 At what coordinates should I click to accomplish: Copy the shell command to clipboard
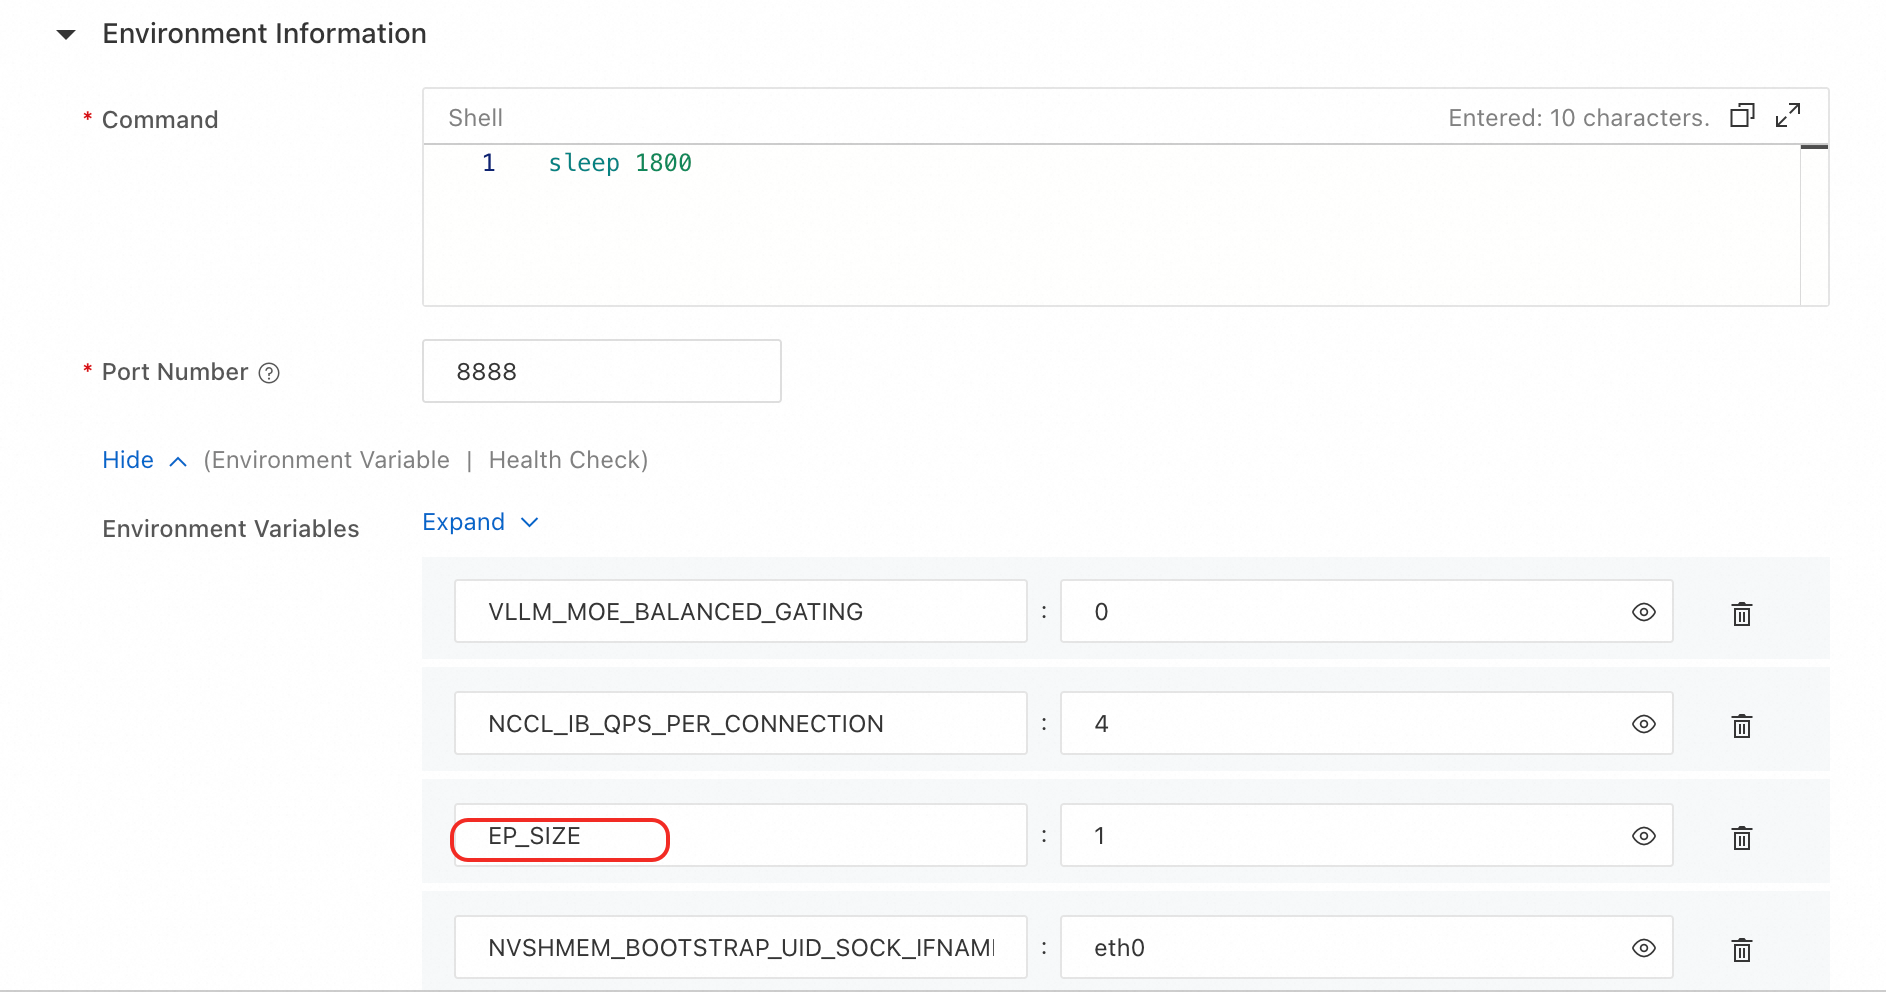[1742, 116]
